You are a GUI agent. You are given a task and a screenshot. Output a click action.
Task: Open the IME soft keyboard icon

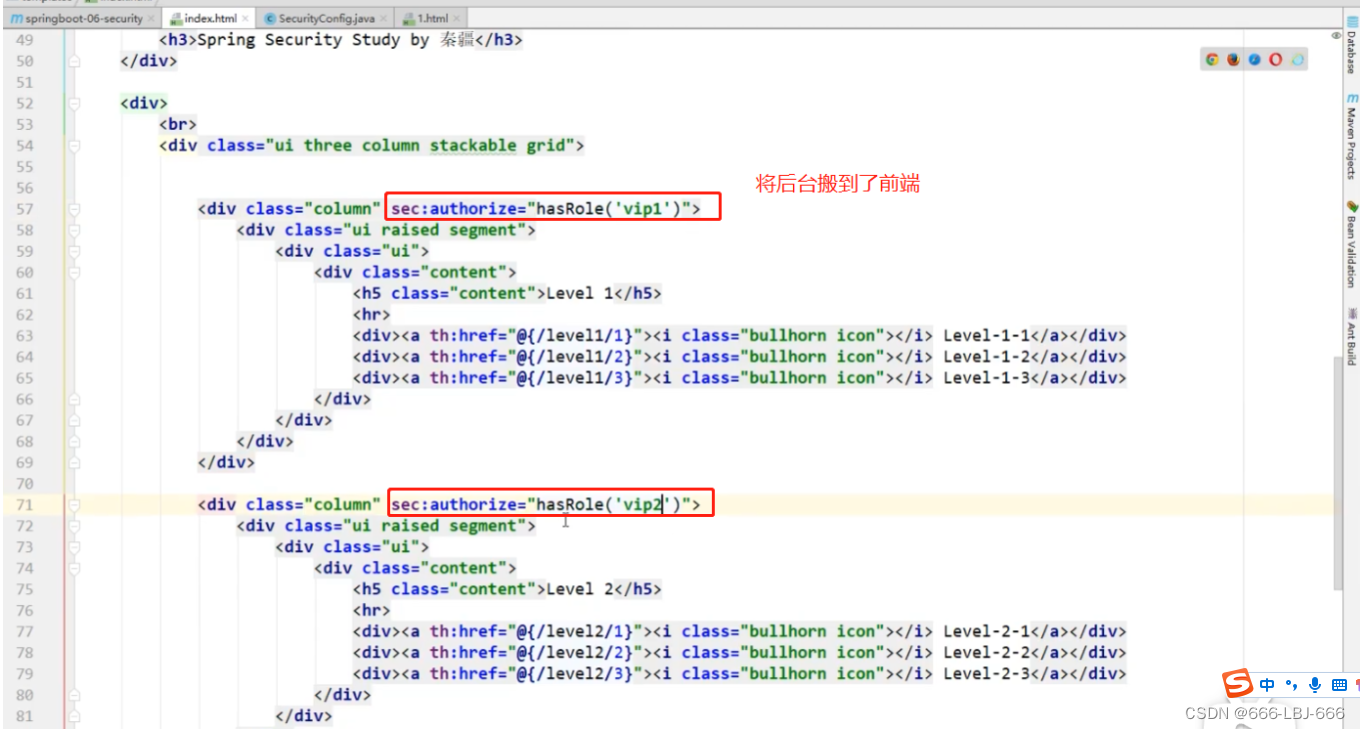(1339, 686)
